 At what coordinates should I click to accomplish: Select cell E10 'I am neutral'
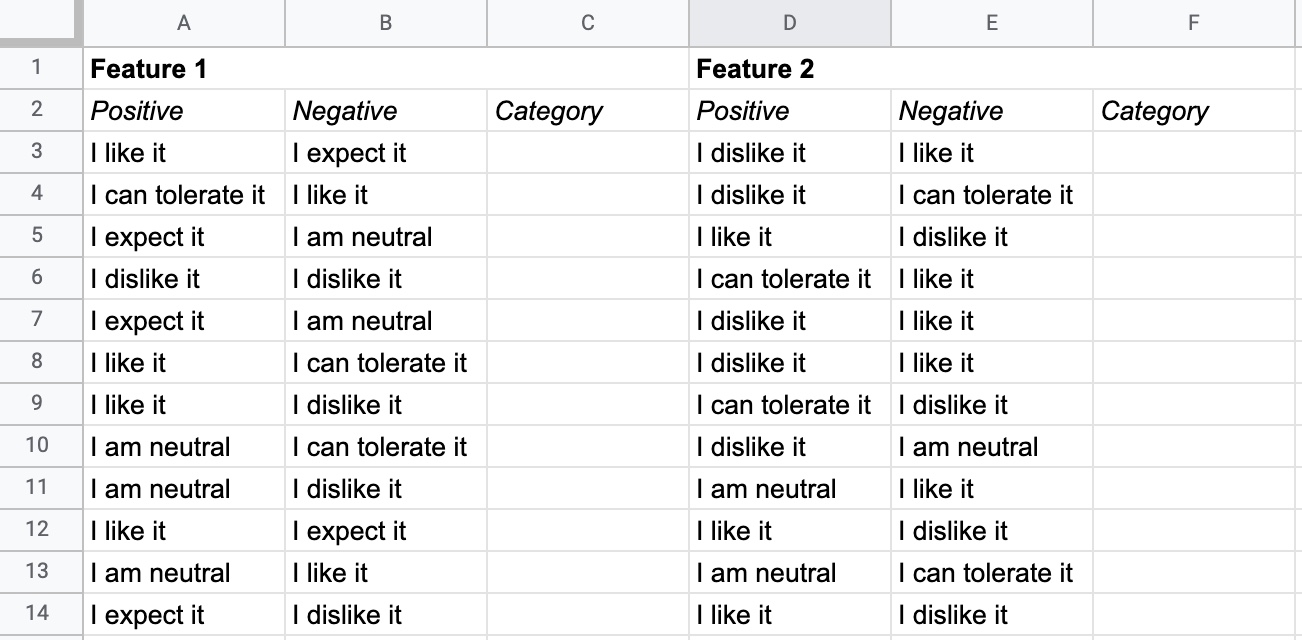tap(992, 447)
